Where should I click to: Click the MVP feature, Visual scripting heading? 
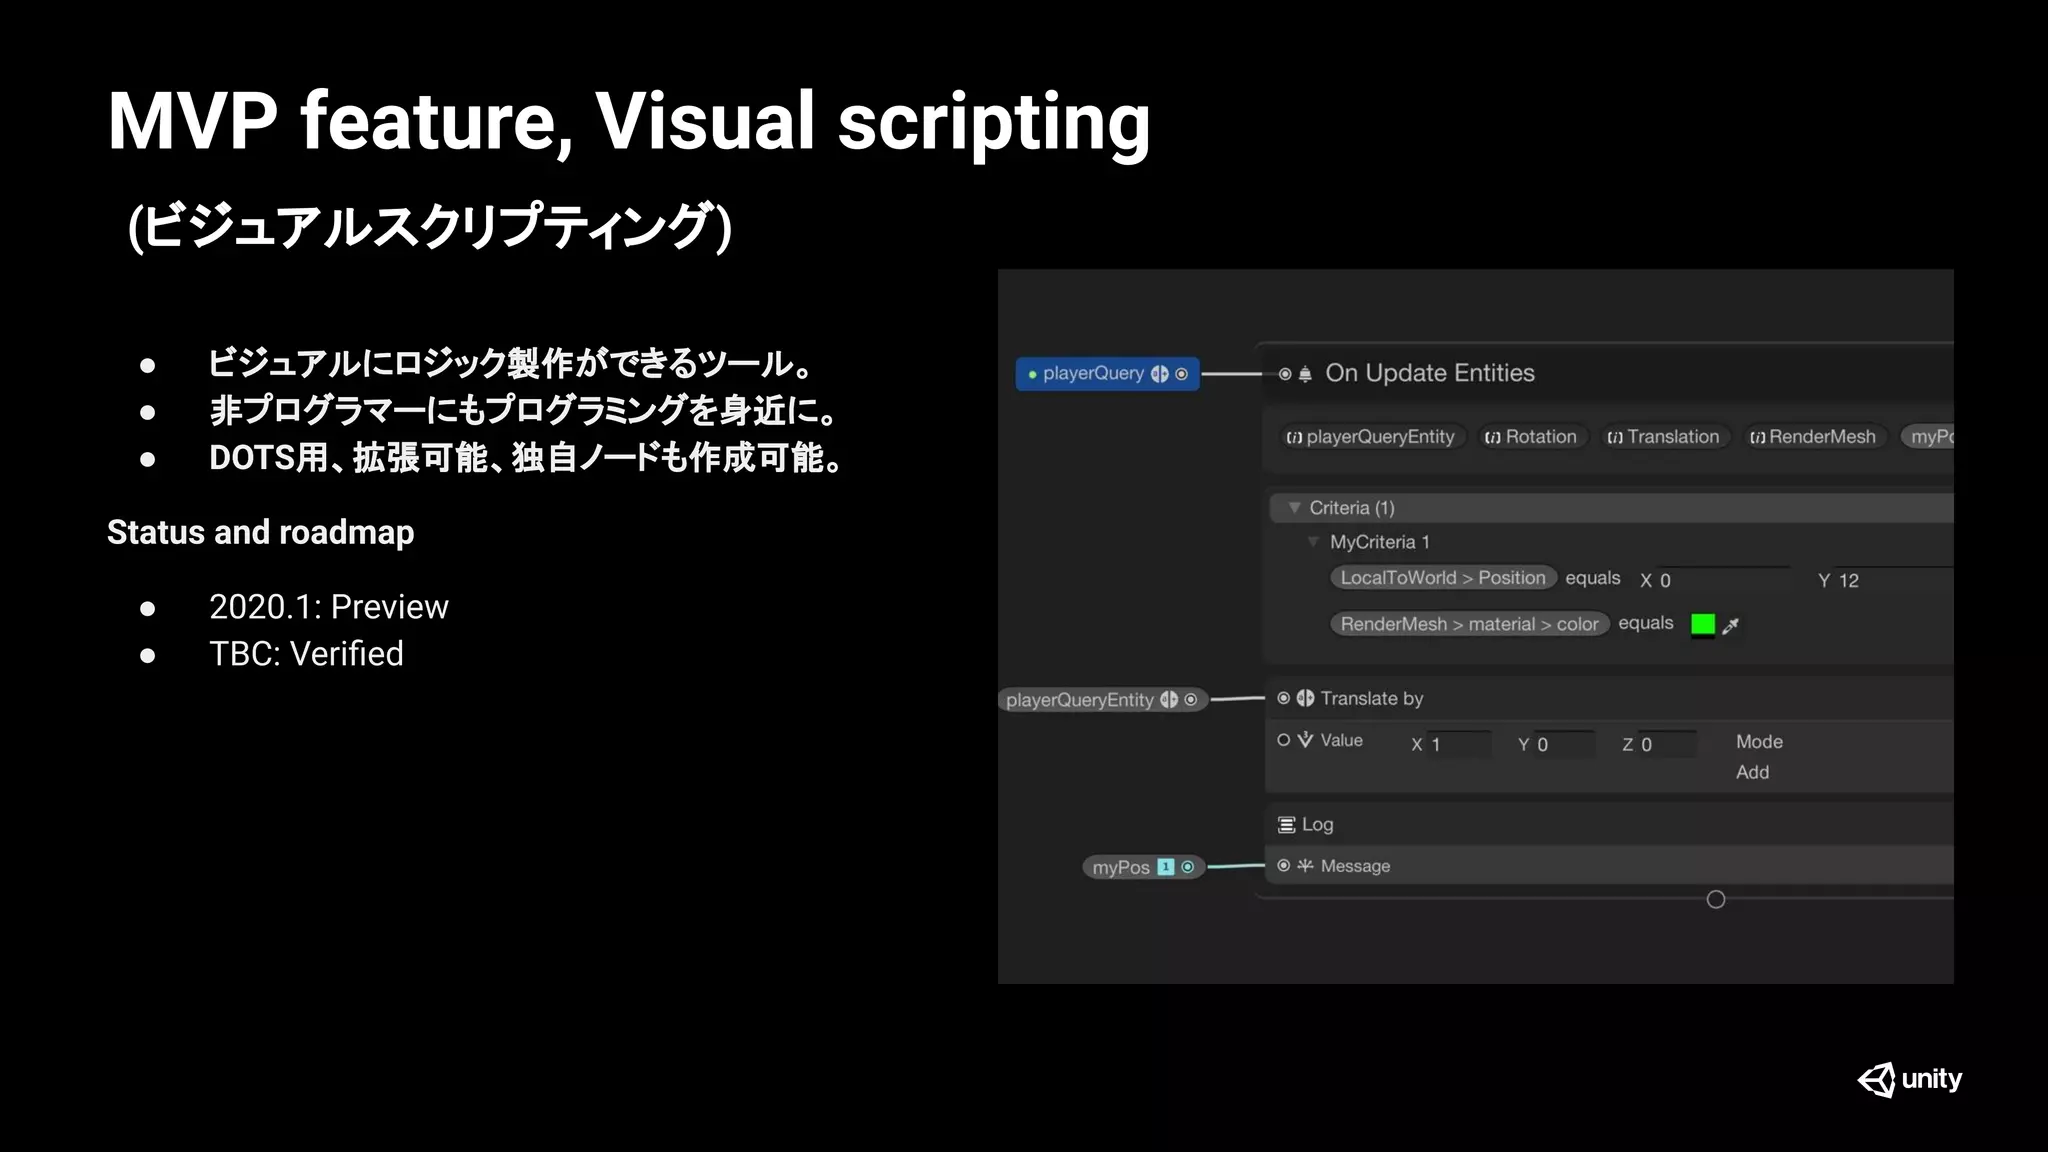tap(629, 122)
